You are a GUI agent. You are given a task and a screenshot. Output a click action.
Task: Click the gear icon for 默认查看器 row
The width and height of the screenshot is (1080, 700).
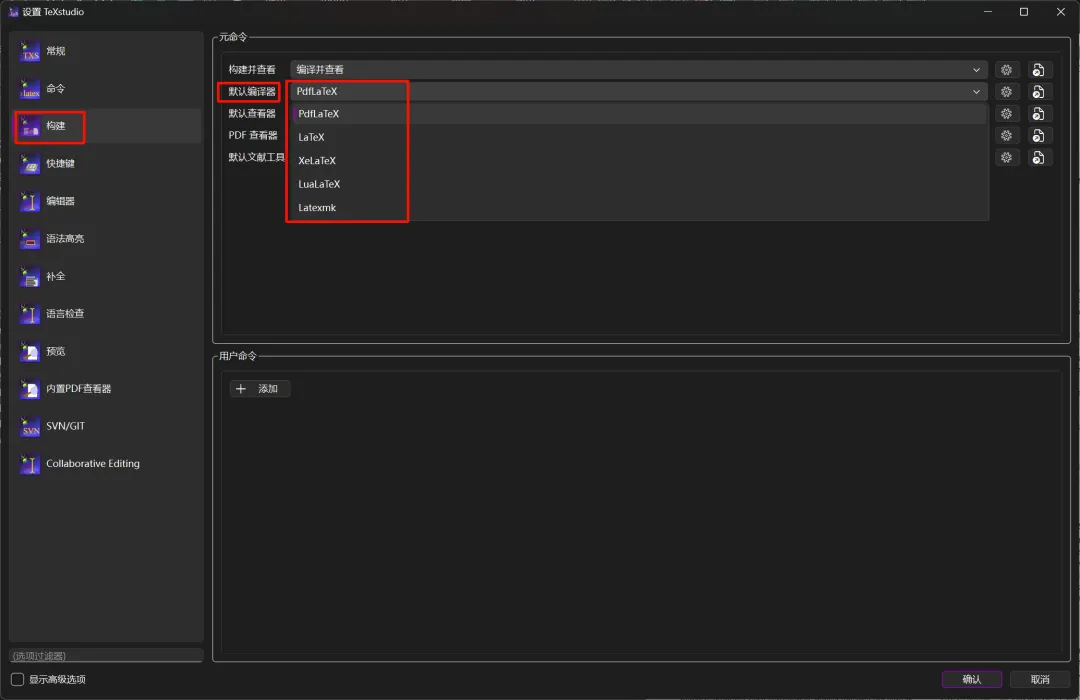point(1006,114)
